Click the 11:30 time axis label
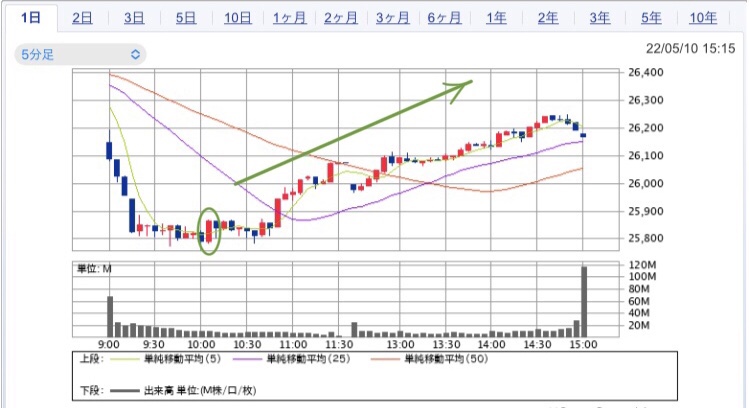Screen dimensions: 749x408 tap(339, 345)
